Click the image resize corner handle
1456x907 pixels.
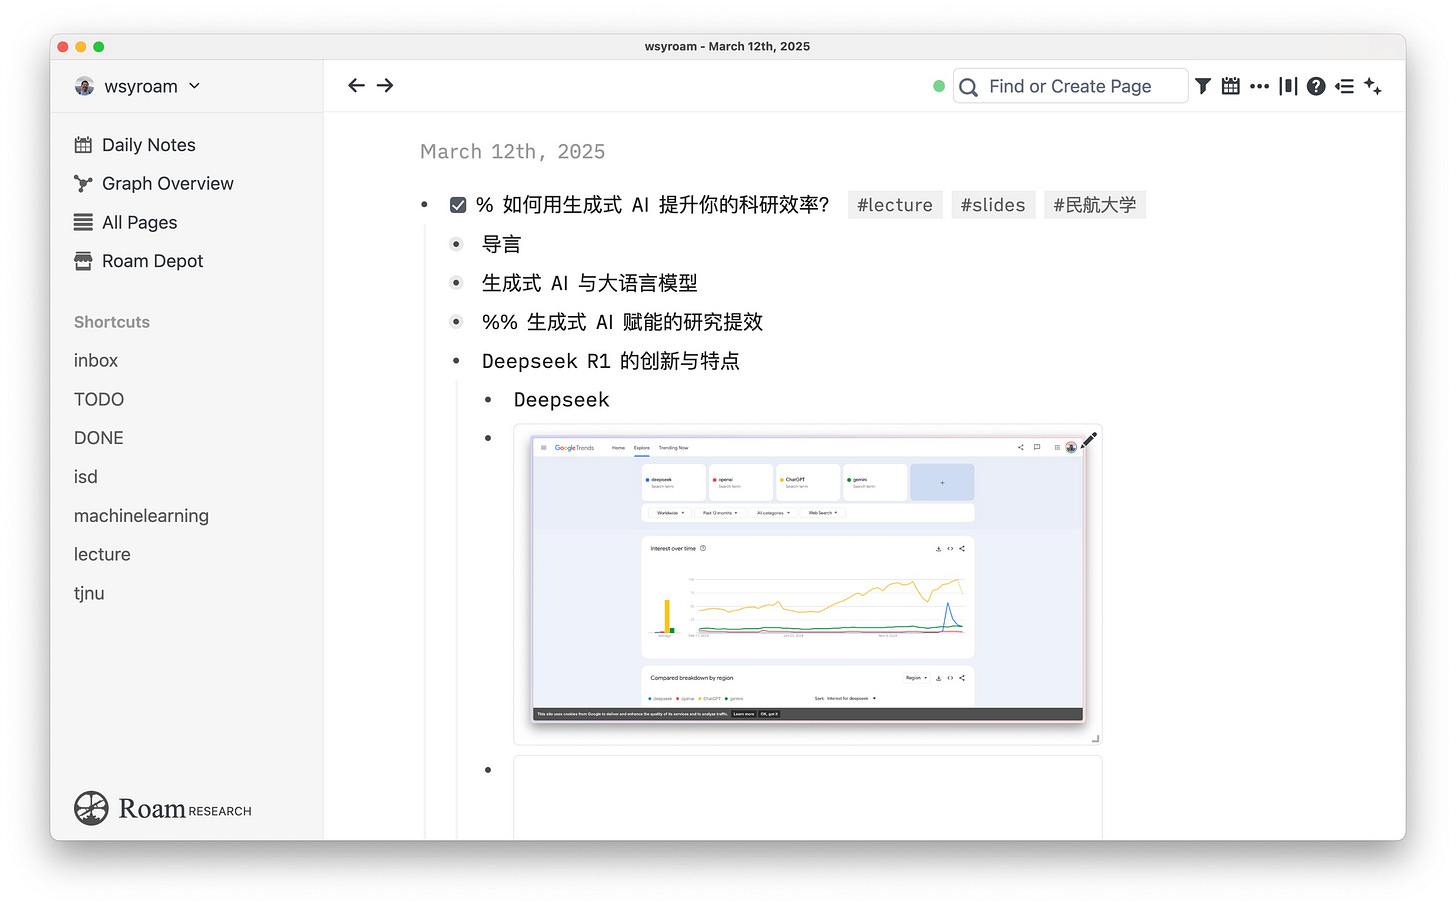pos(1096,739)
